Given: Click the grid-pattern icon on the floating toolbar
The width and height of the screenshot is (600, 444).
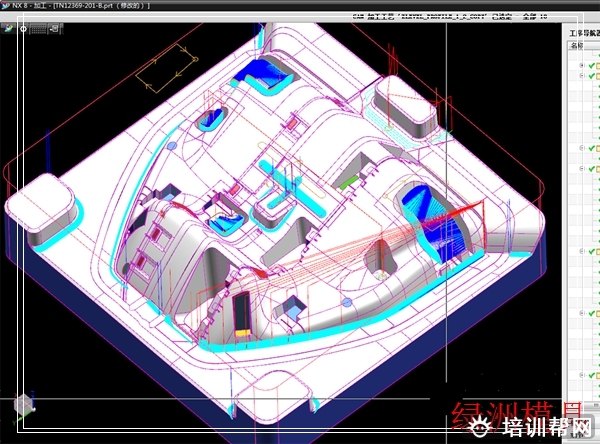Looking at the screenshot, I should point(37,29).
